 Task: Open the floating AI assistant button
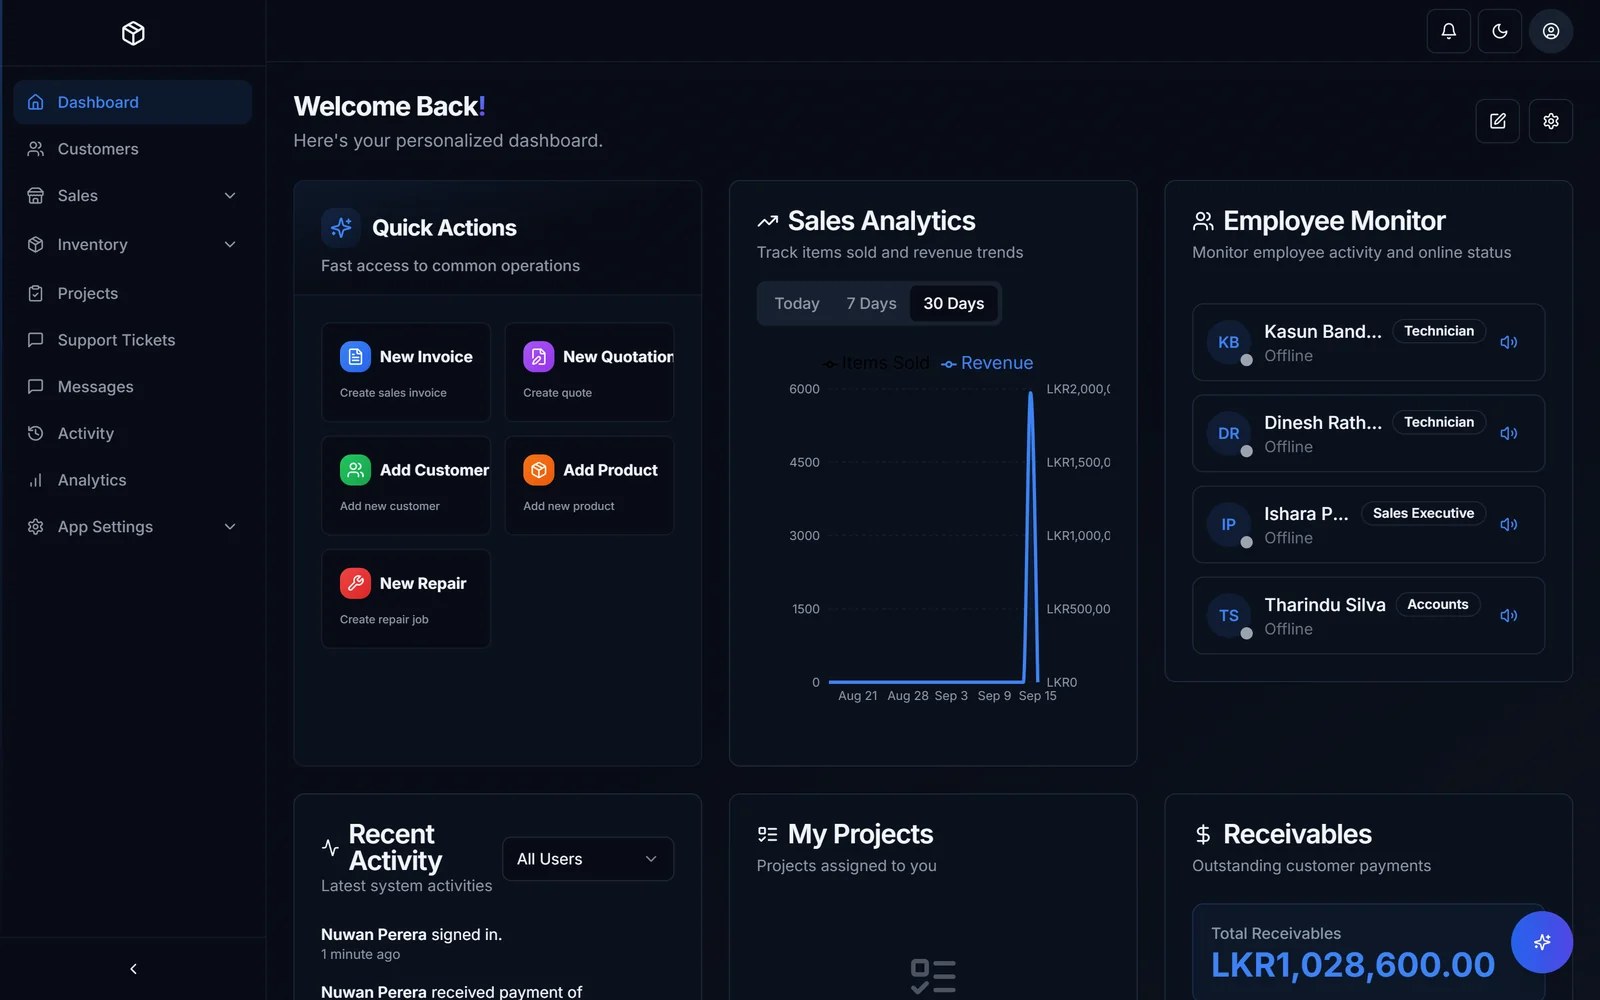[x=1542, y=942]
